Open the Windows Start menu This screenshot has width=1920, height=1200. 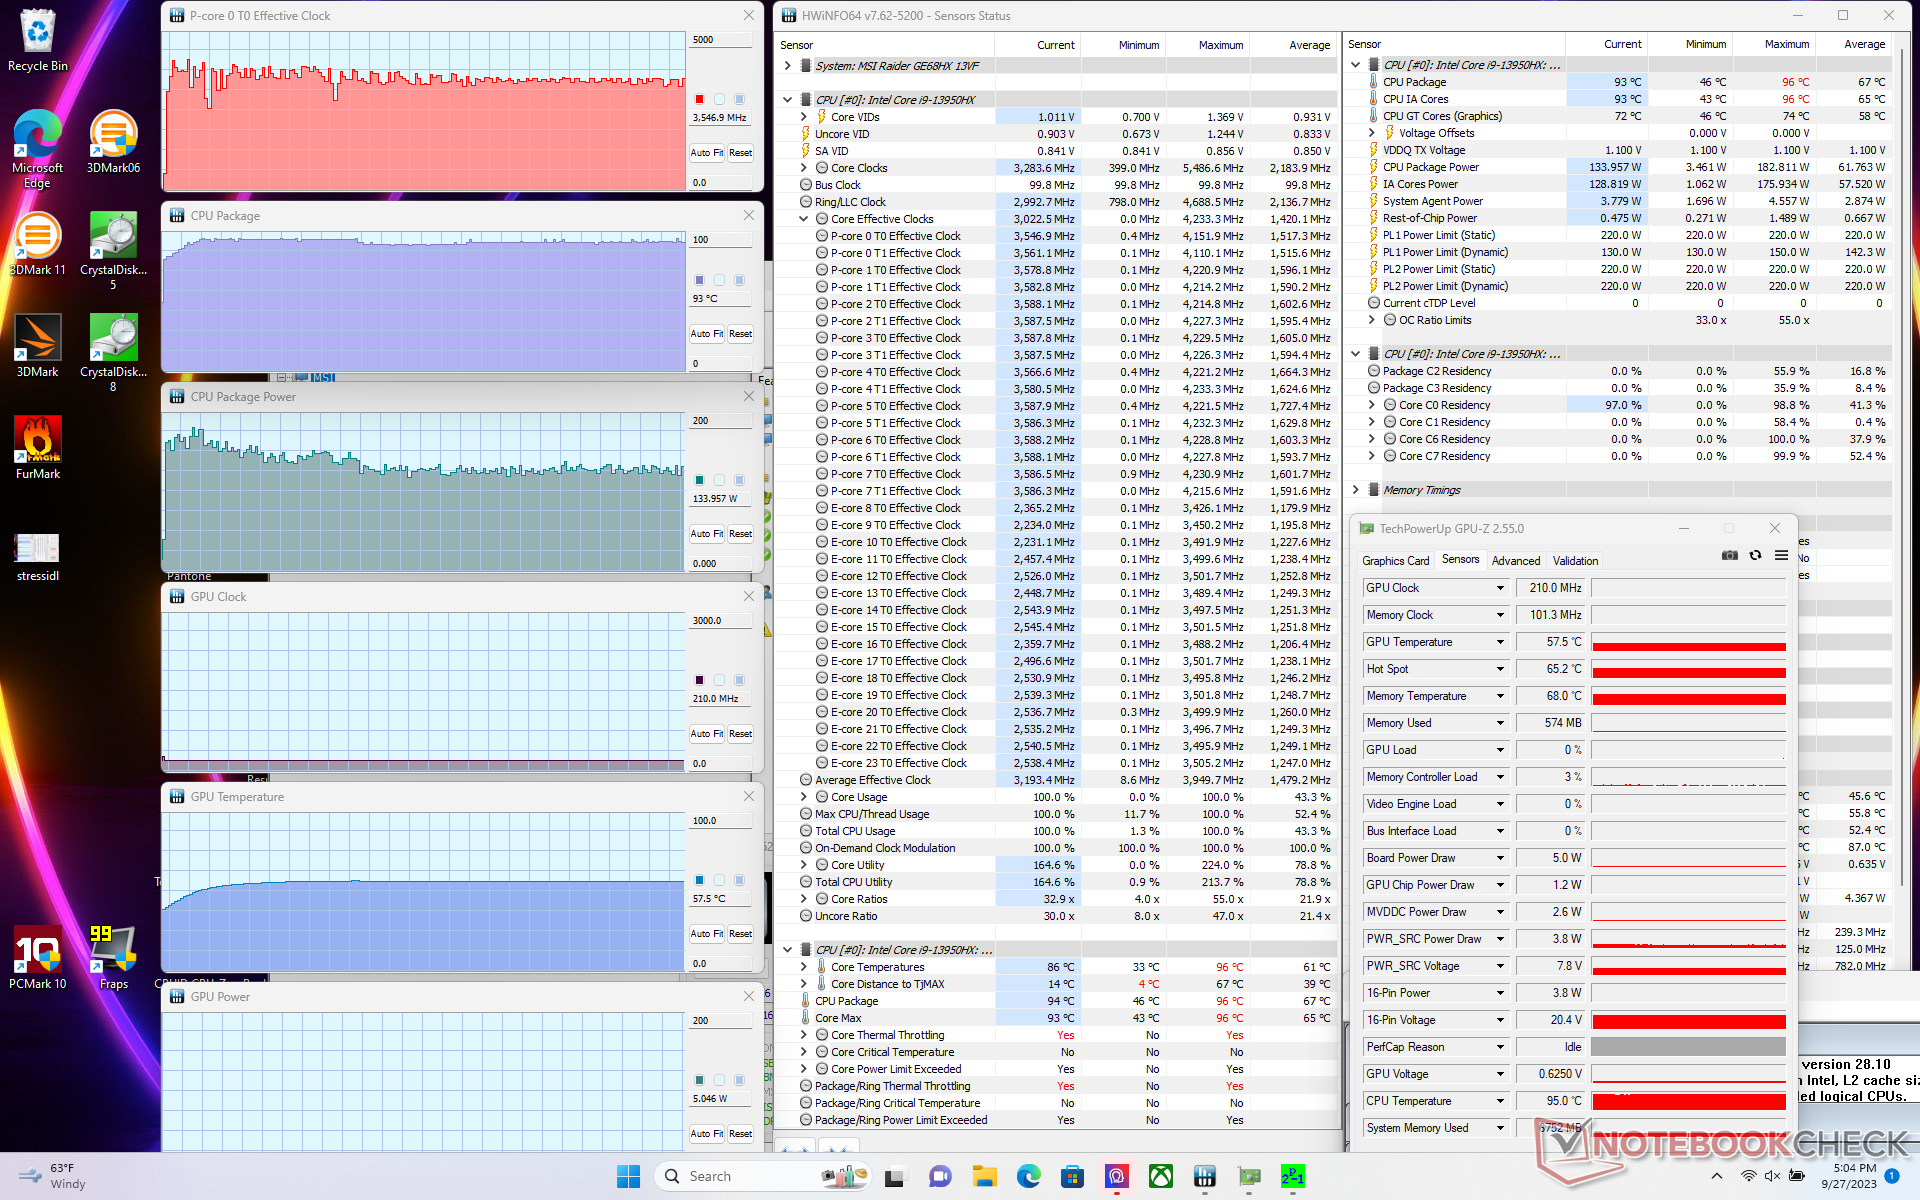(628, 1177)
